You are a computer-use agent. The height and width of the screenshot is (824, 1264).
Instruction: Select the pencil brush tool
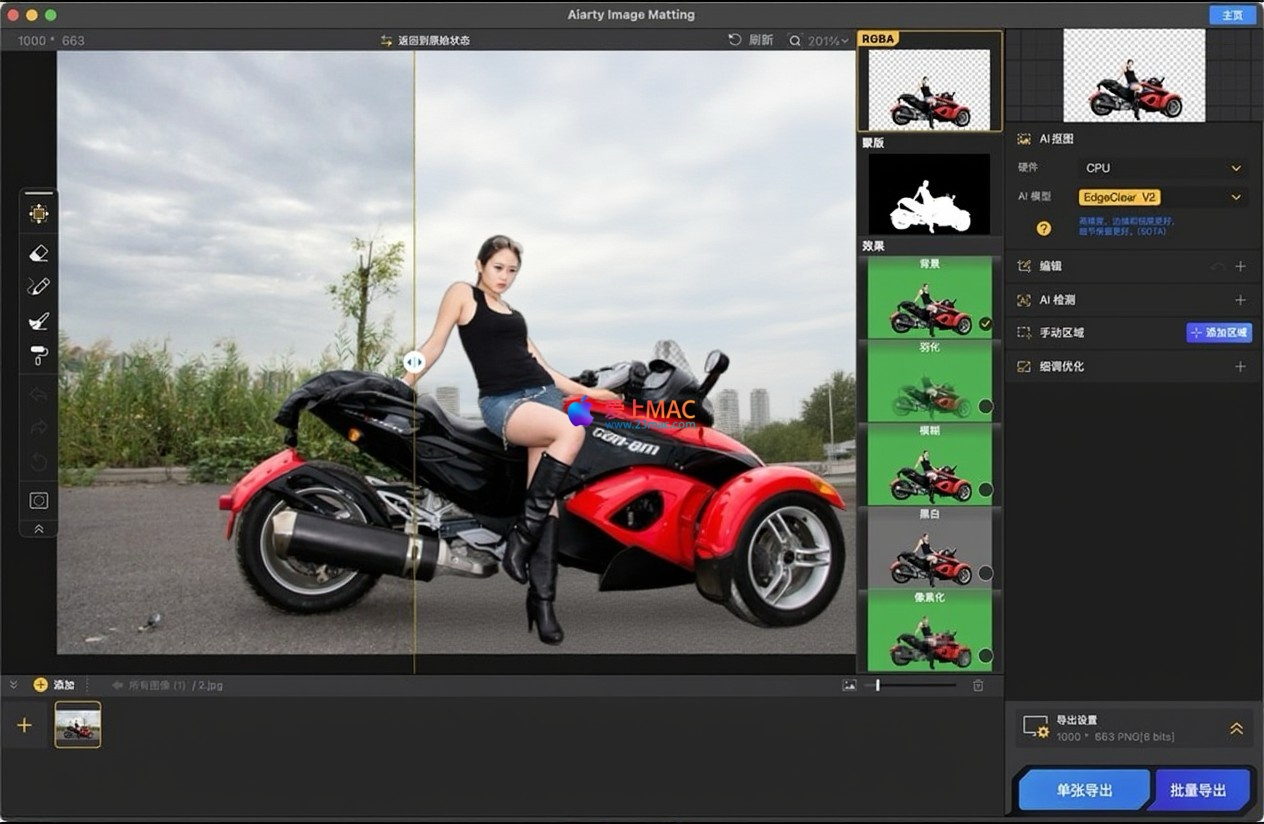(x=39, y=287)
